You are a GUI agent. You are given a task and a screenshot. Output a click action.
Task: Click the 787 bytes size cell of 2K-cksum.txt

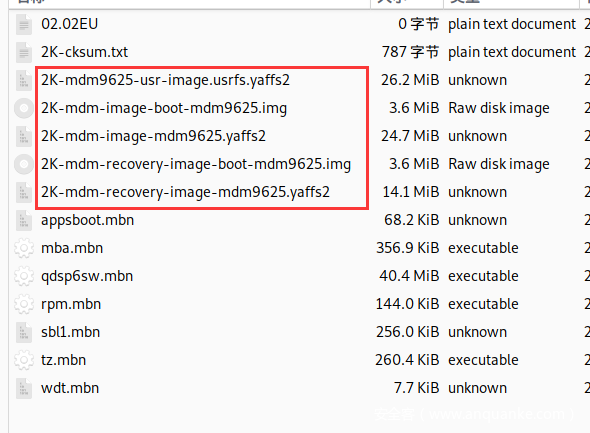pyautogui.click(x=410, y=52)
